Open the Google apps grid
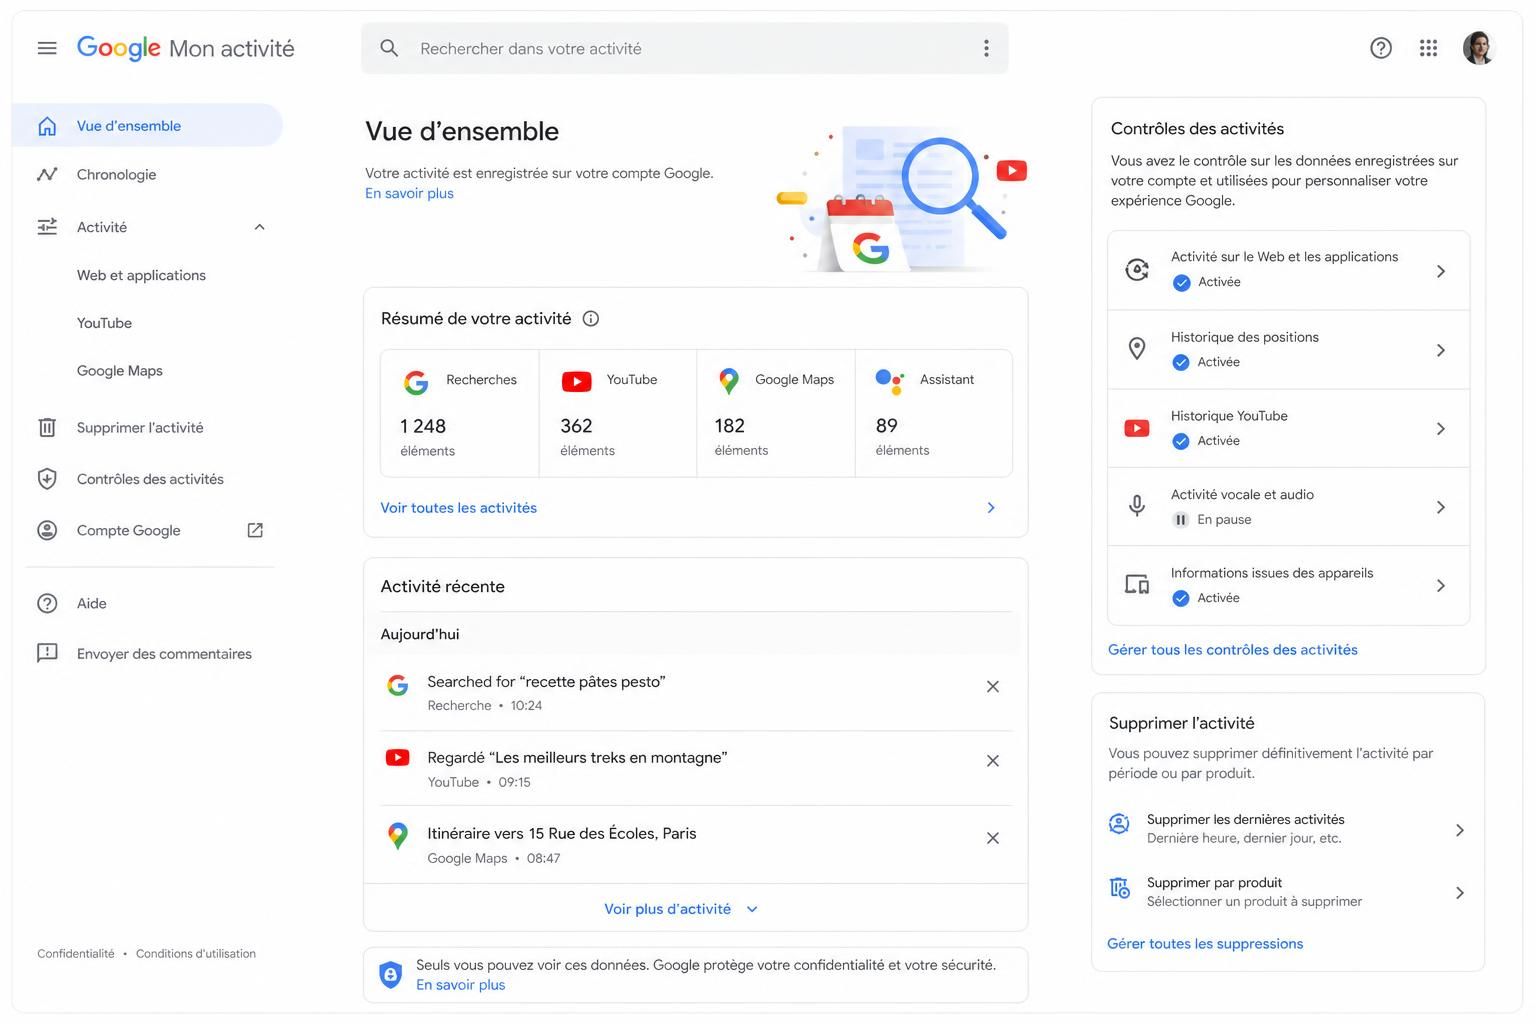The image size is (1536, 1024). [1428, 48]
